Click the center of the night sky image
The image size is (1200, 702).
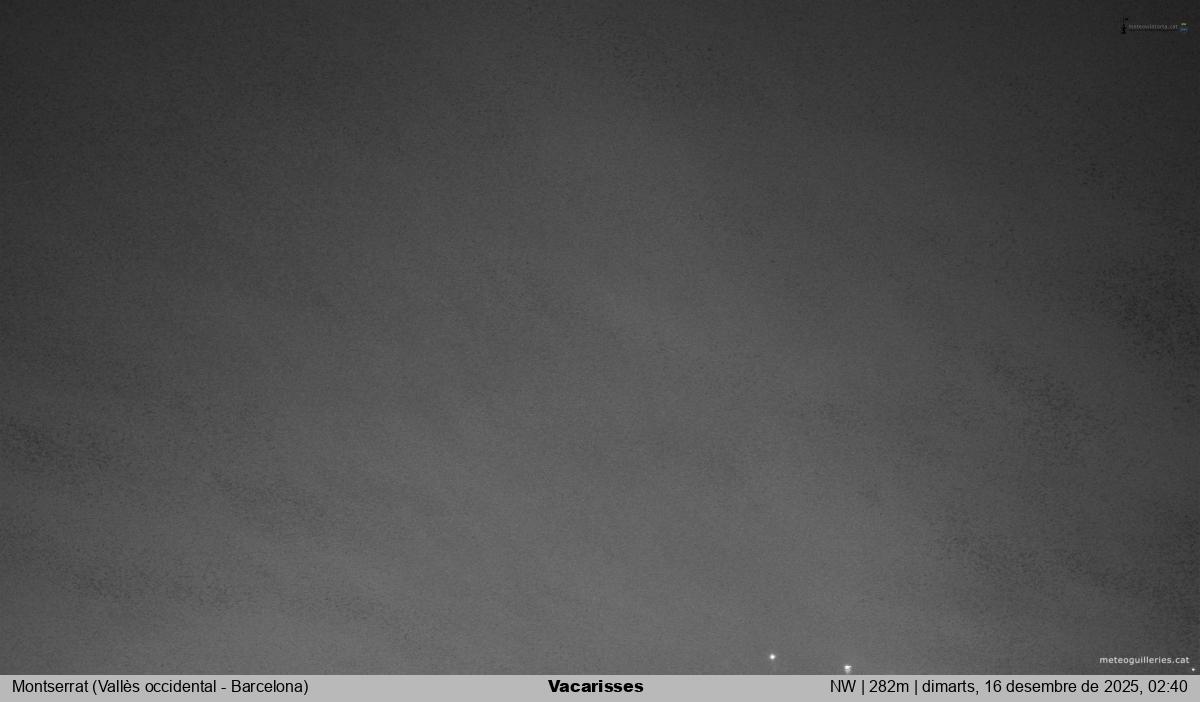[x=600, y=337]
